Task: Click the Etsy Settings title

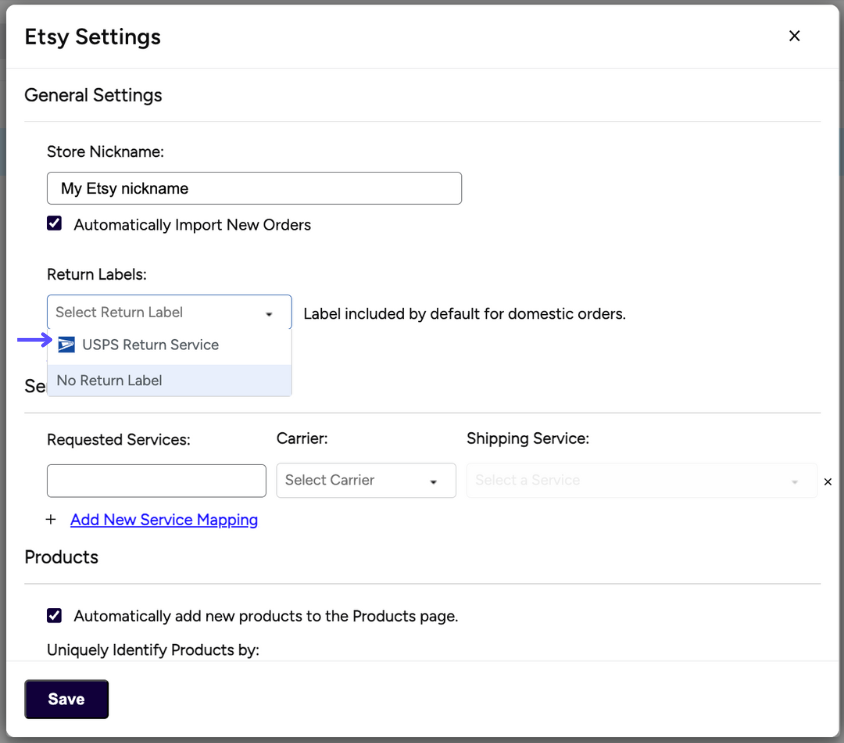Action: (93, 37)
